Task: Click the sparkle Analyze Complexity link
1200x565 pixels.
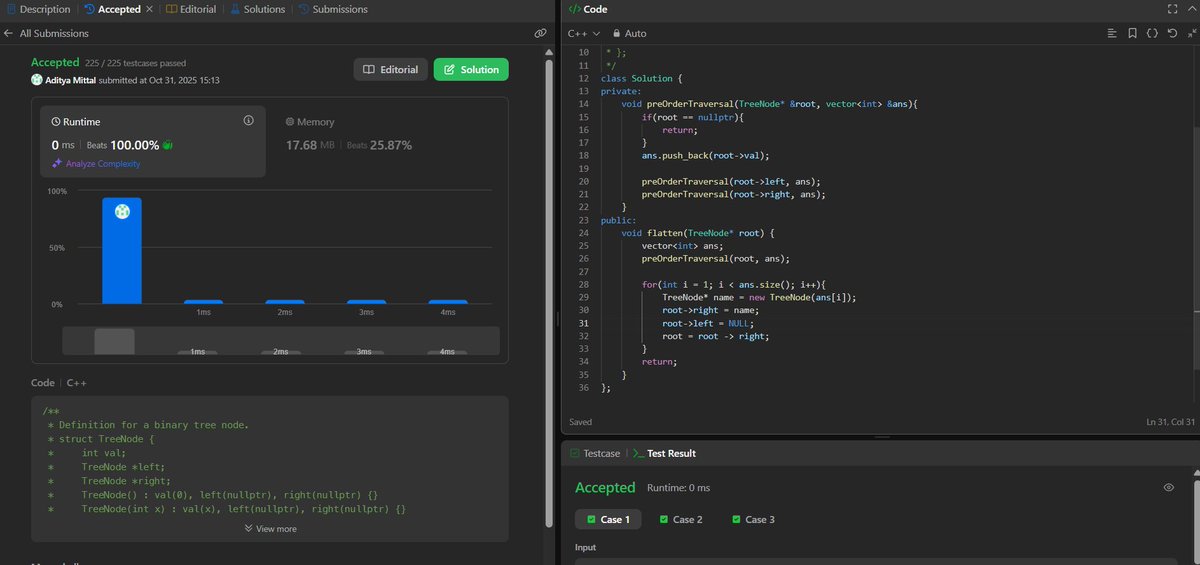Action: pos(96,163)
